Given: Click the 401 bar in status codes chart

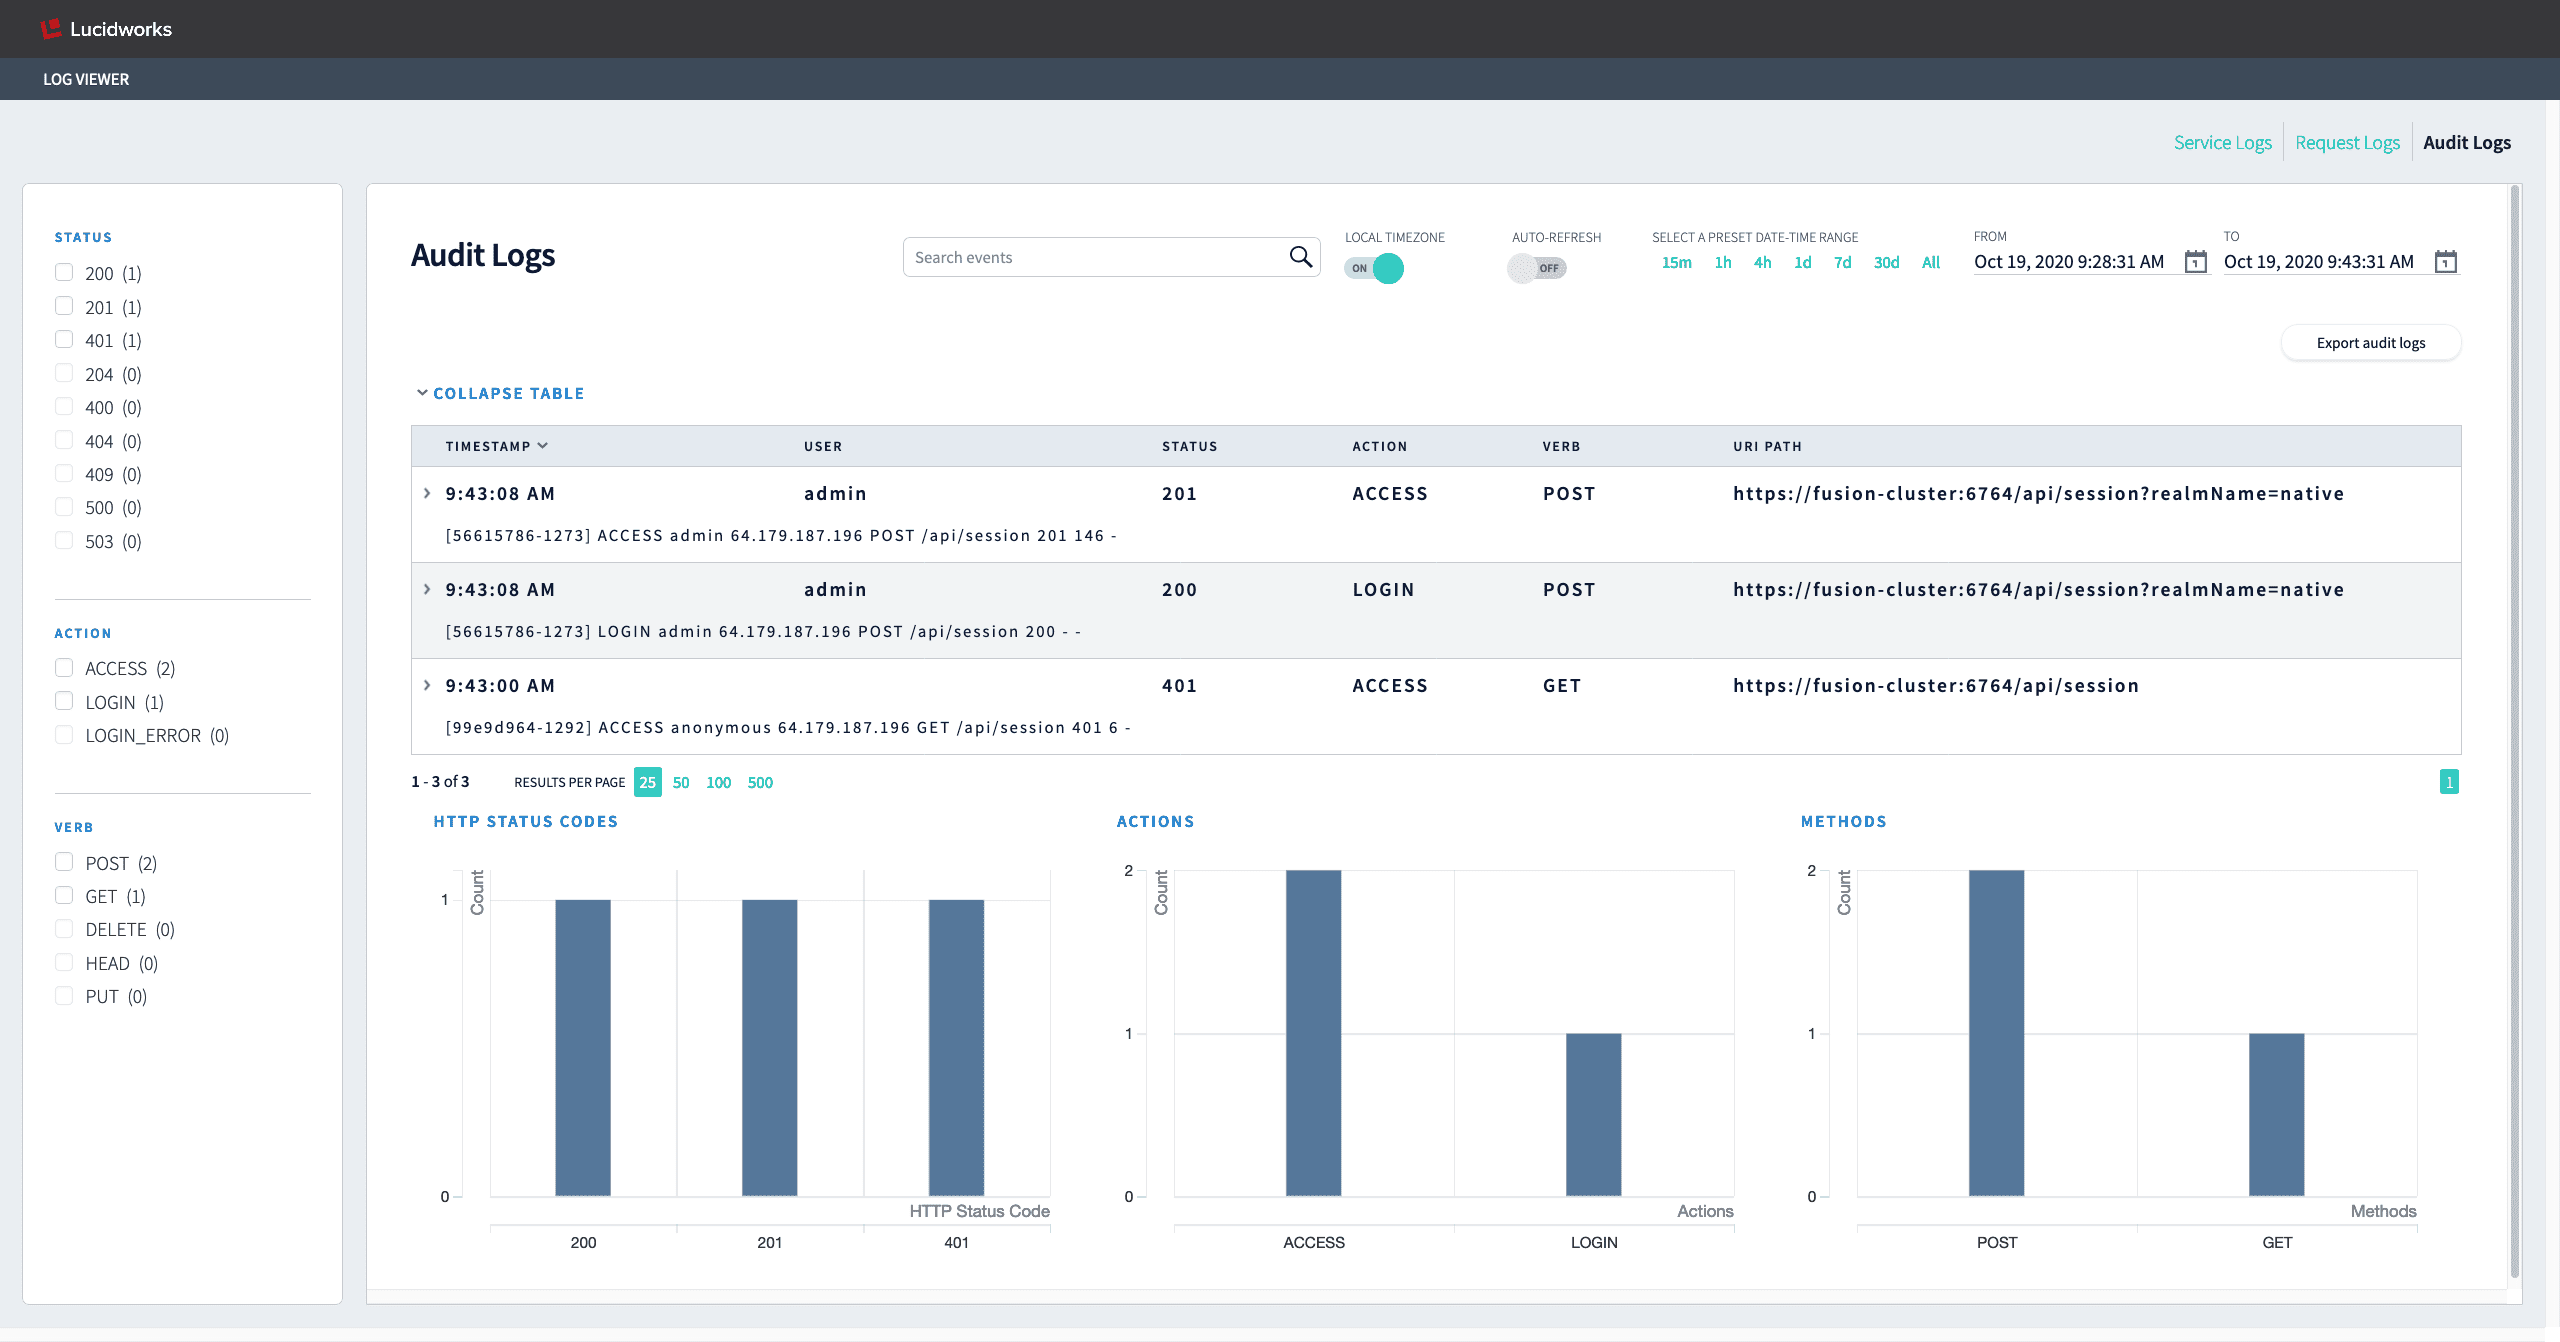Looking at the screenshot, I should (956, 1047).
